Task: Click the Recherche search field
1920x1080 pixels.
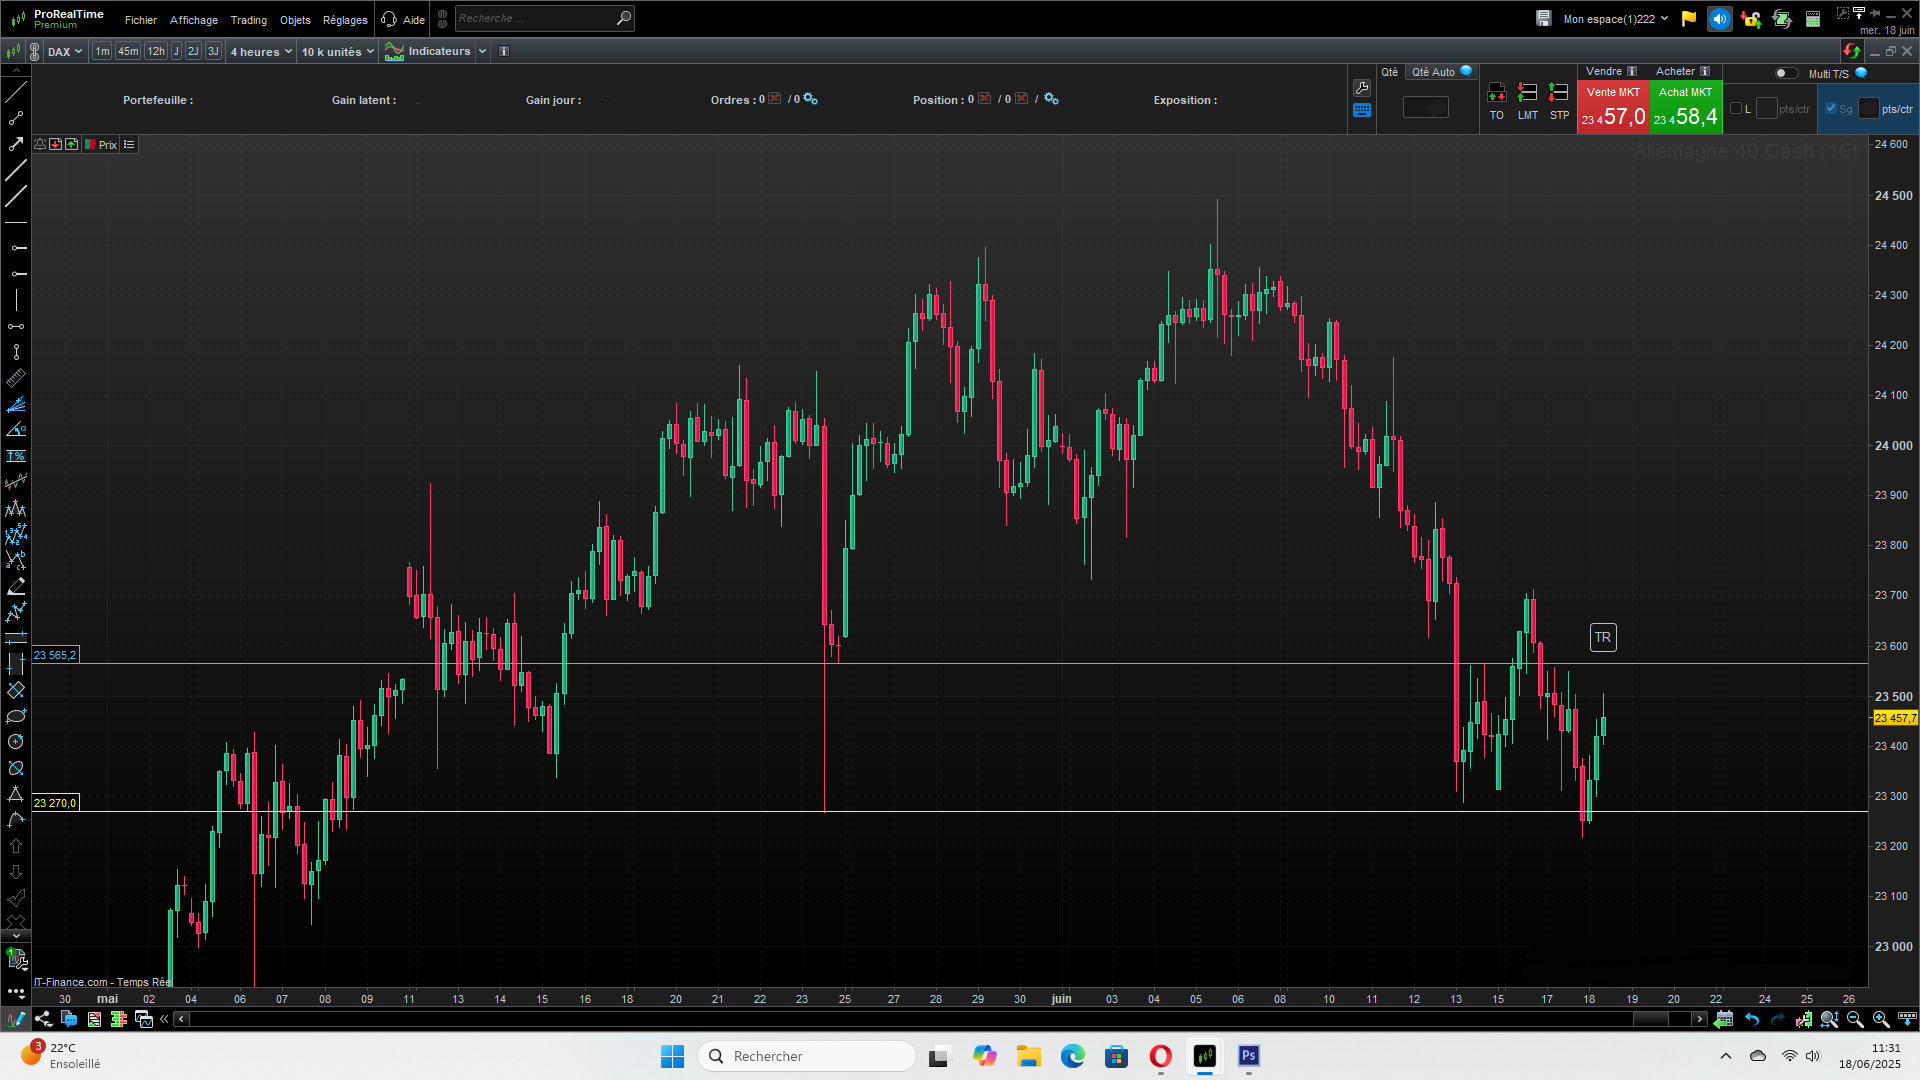Action: (535, 18)
